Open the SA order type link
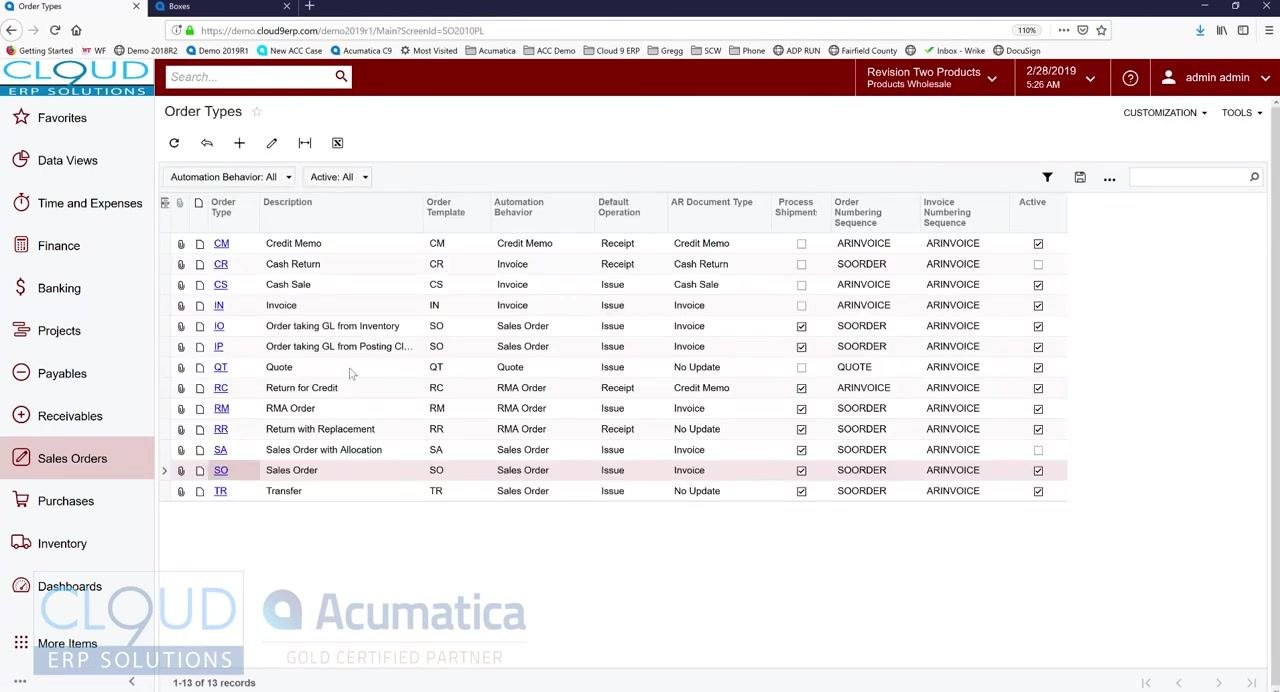The height and width of the screenshot is (692, 1280). 220,450
